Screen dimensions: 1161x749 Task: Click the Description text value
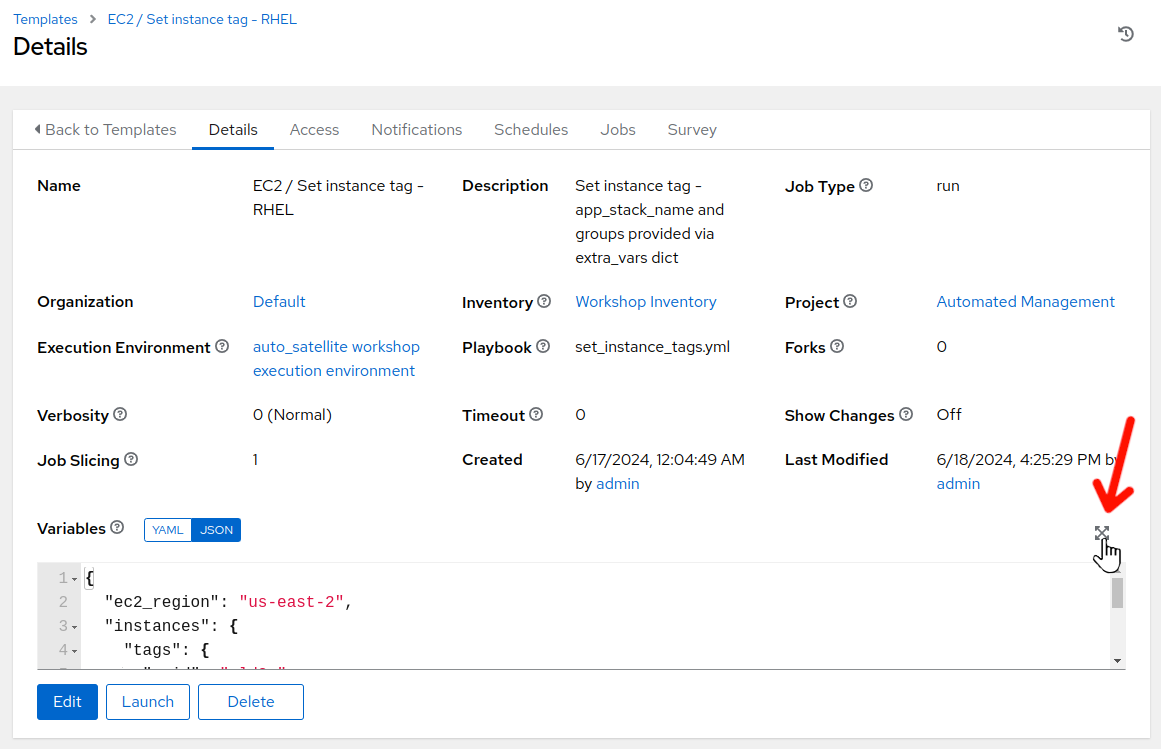[649, 221]
